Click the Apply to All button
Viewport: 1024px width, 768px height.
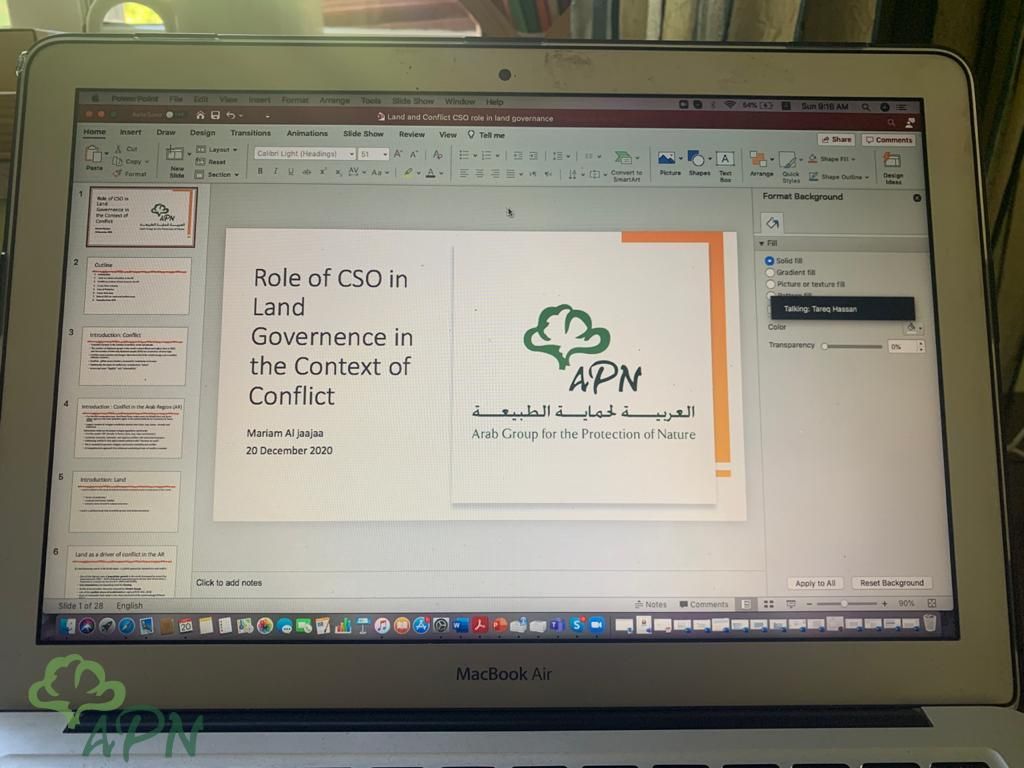coord(815,583)
